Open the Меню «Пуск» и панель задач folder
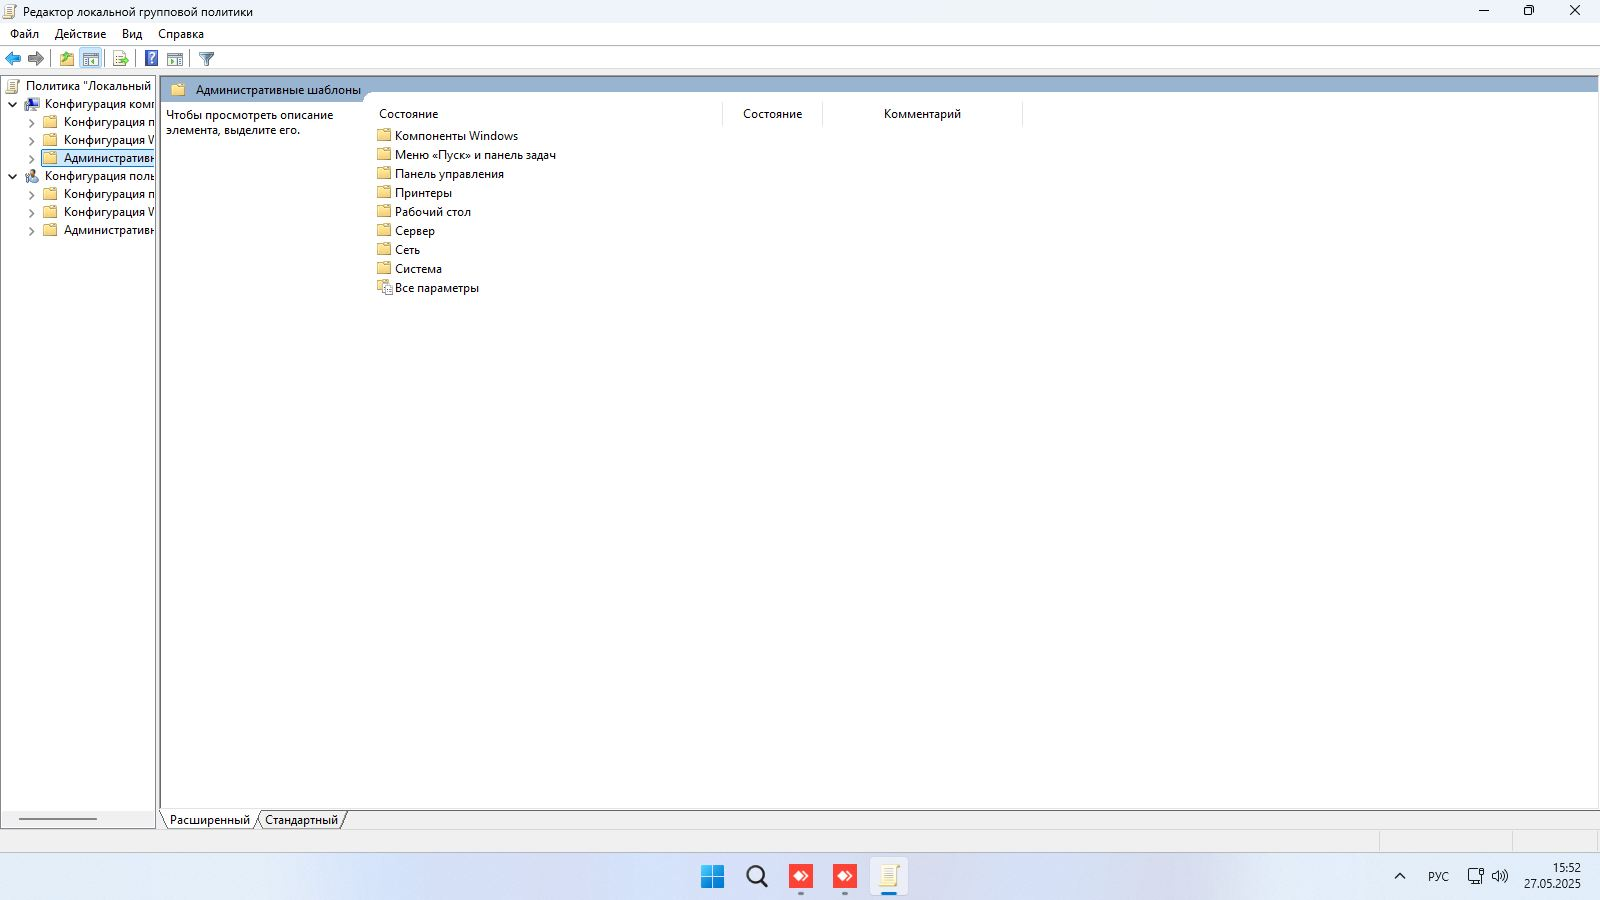Viewport: 1600px width, 900px height. (466, 155)
